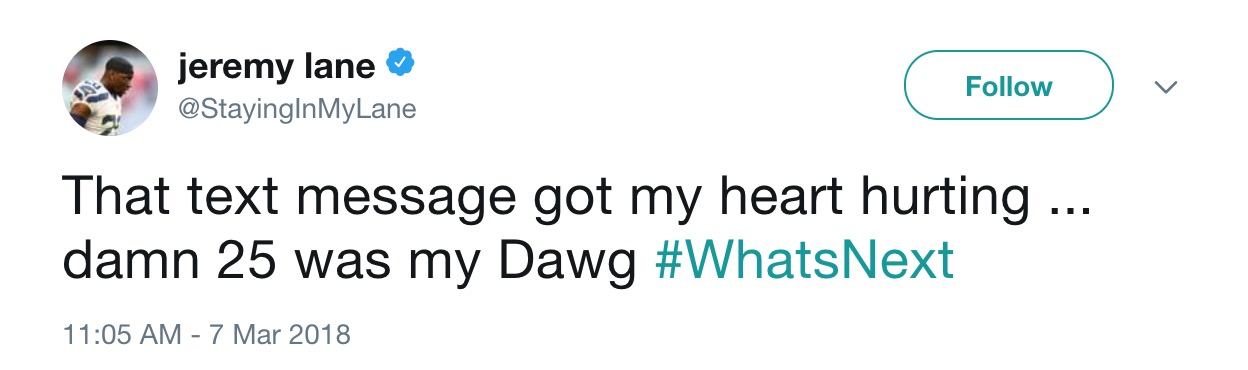Open the #WhatsNext hashtag
This screenshot has height=370, width=1248.
click(804, 261)
